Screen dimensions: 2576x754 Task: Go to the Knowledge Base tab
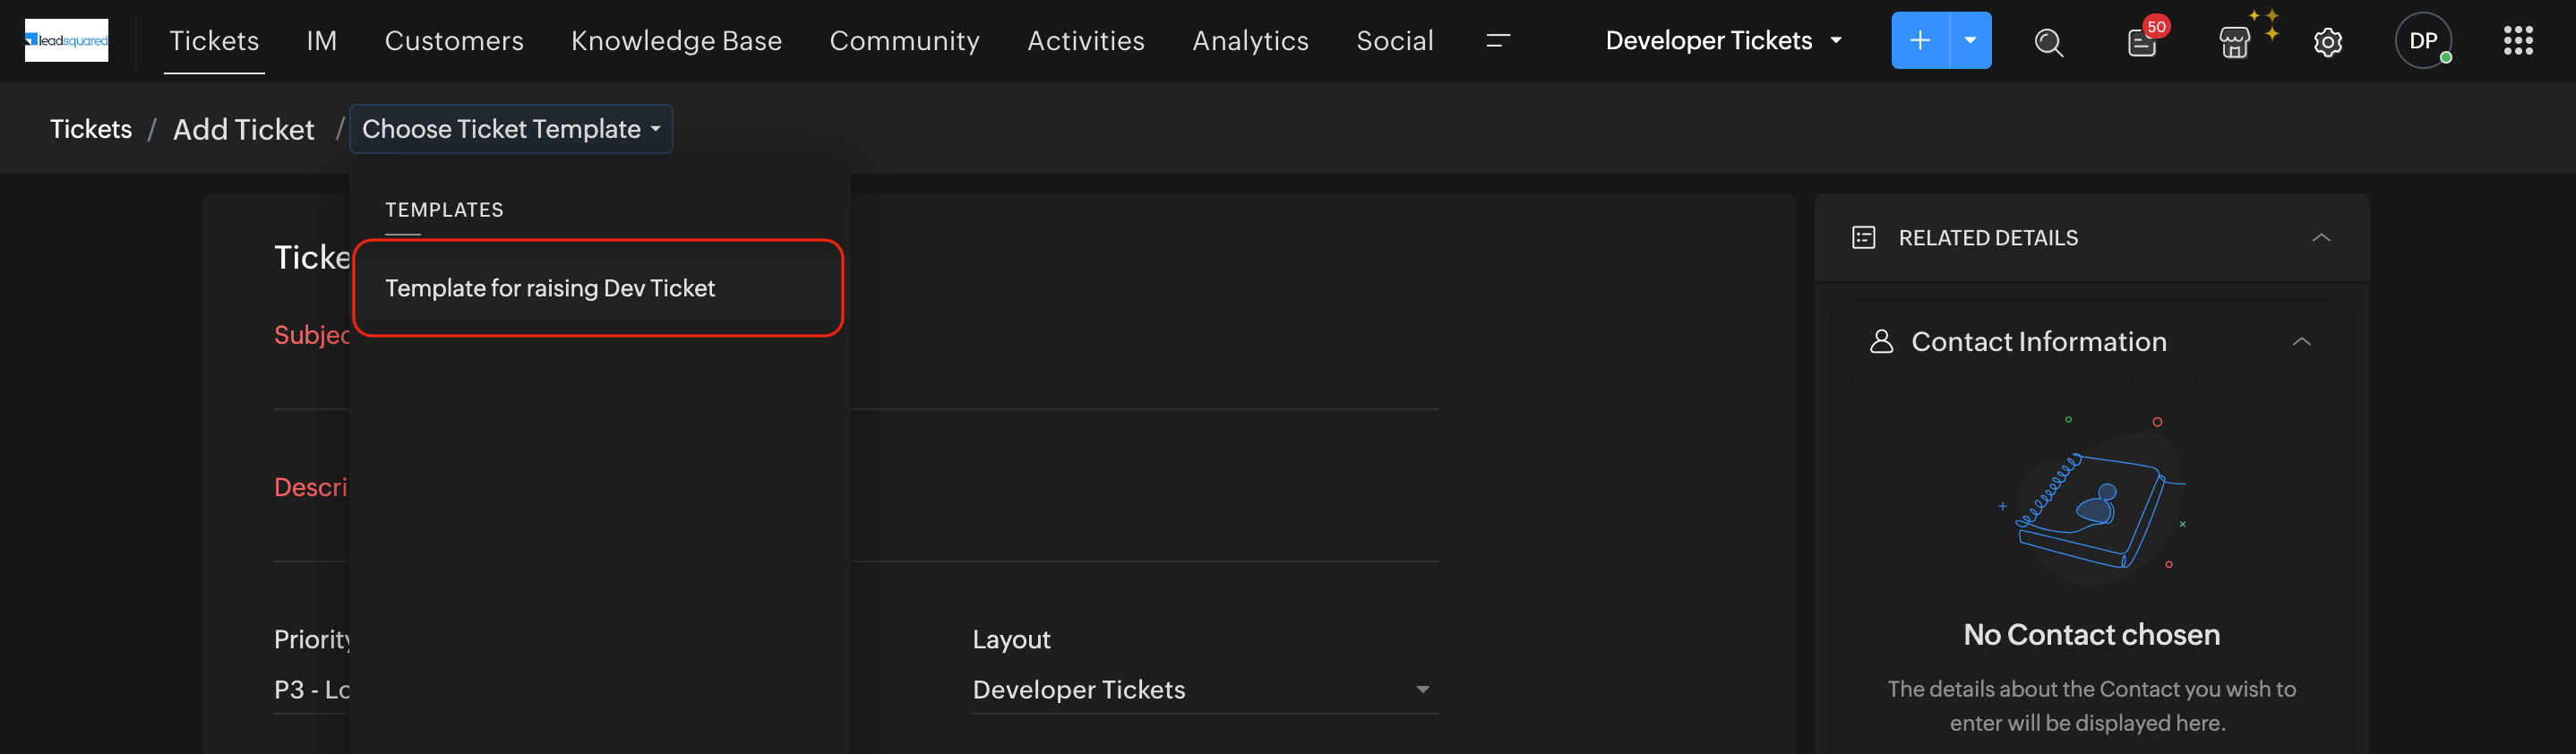676,41
